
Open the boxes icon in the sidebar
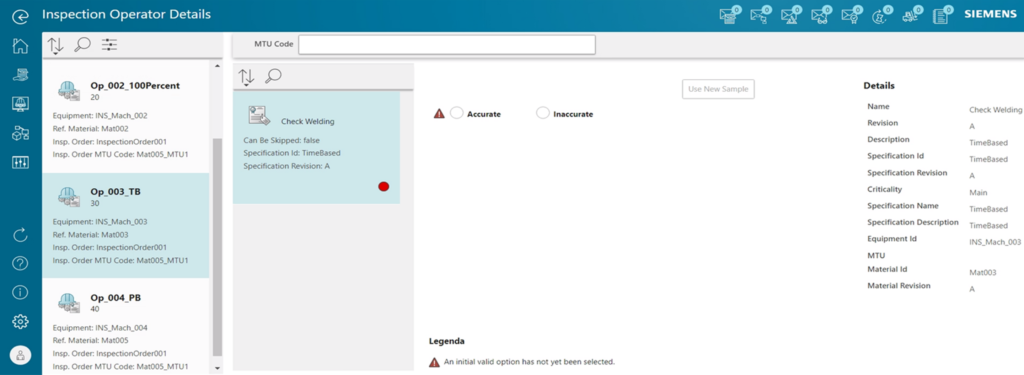click(x=20, y=133)
